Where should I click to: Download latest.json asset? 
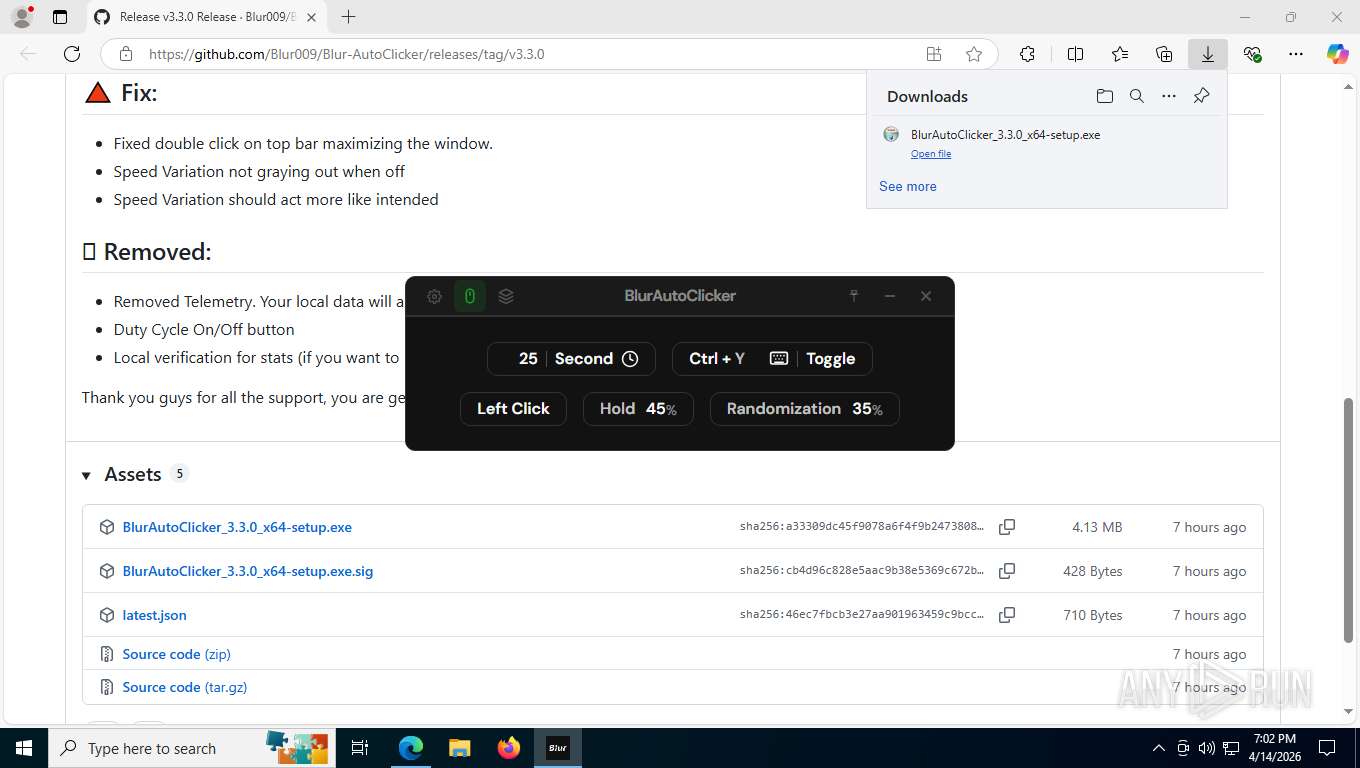point(155,615)
